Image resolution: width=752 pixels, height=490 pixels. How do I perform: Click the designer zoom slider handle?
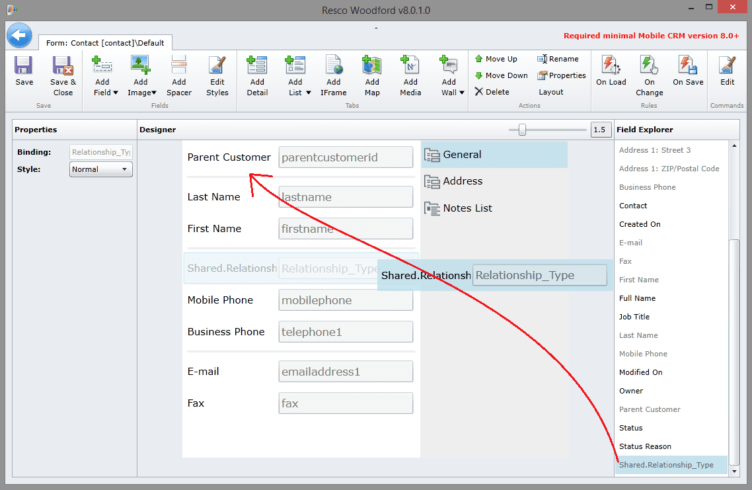pos(520,129)
